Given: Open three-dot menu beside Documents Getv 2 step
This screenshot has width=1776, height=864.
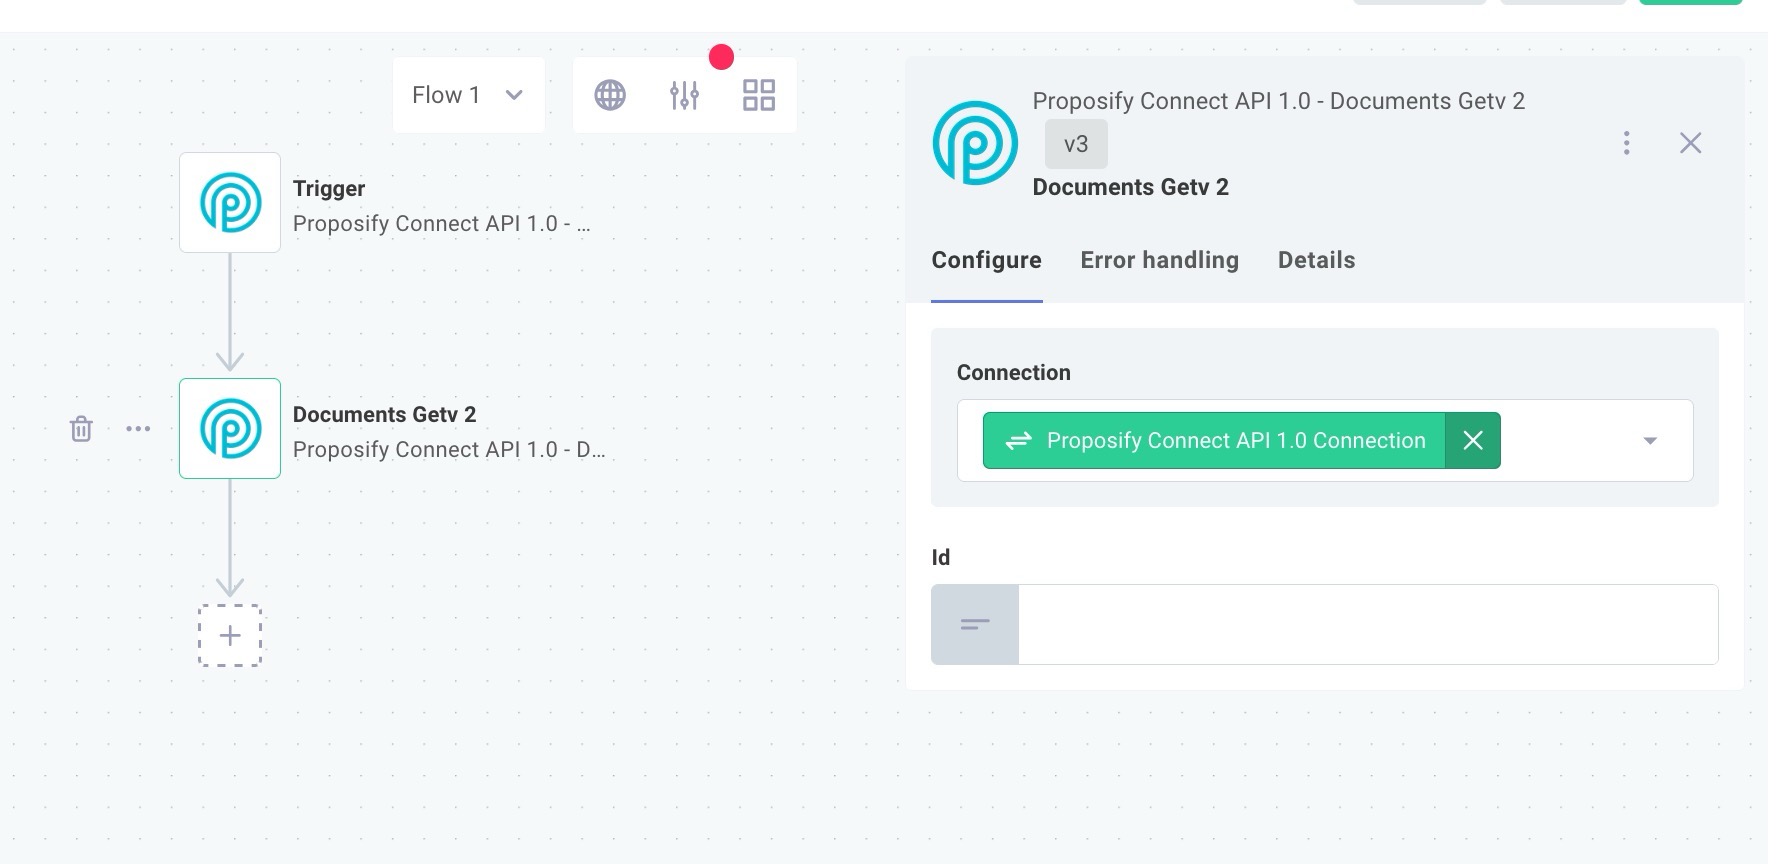Looking at the screenshot, I should point(138,429).
